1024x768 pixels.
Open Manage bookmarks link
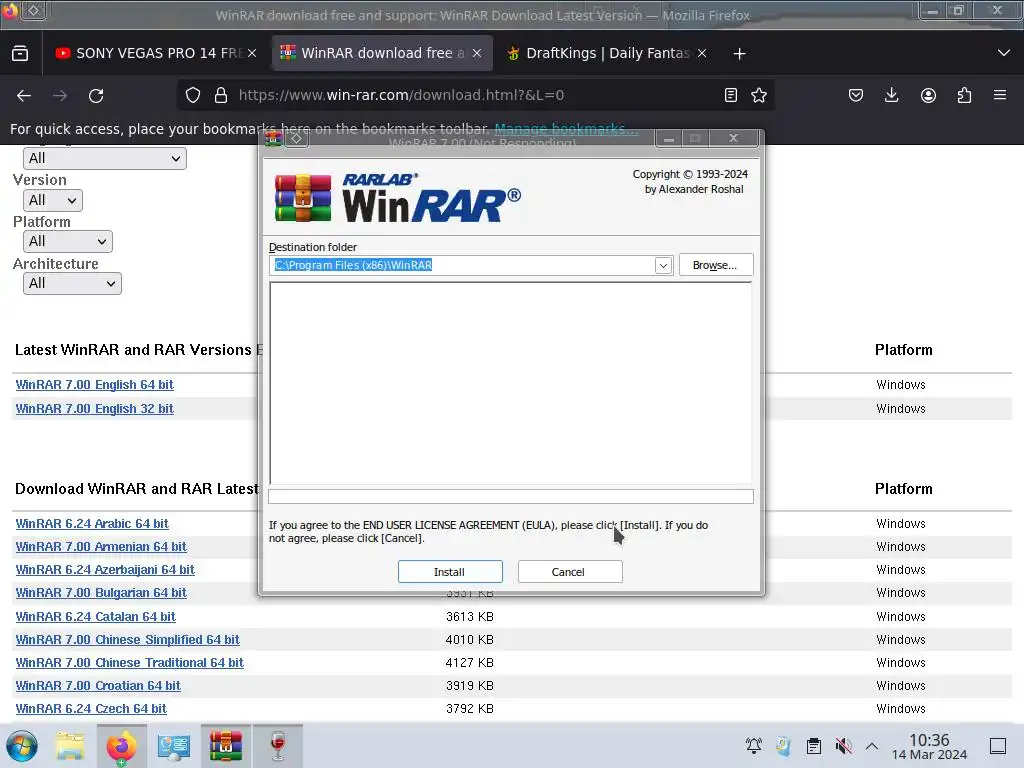(566, 129)
